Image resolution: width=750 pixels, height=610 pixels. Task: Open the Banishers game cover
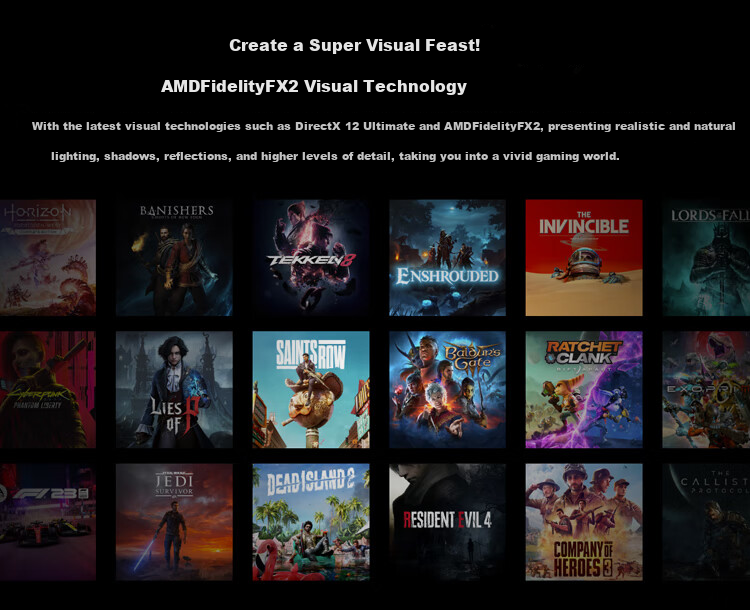(174, 258)
